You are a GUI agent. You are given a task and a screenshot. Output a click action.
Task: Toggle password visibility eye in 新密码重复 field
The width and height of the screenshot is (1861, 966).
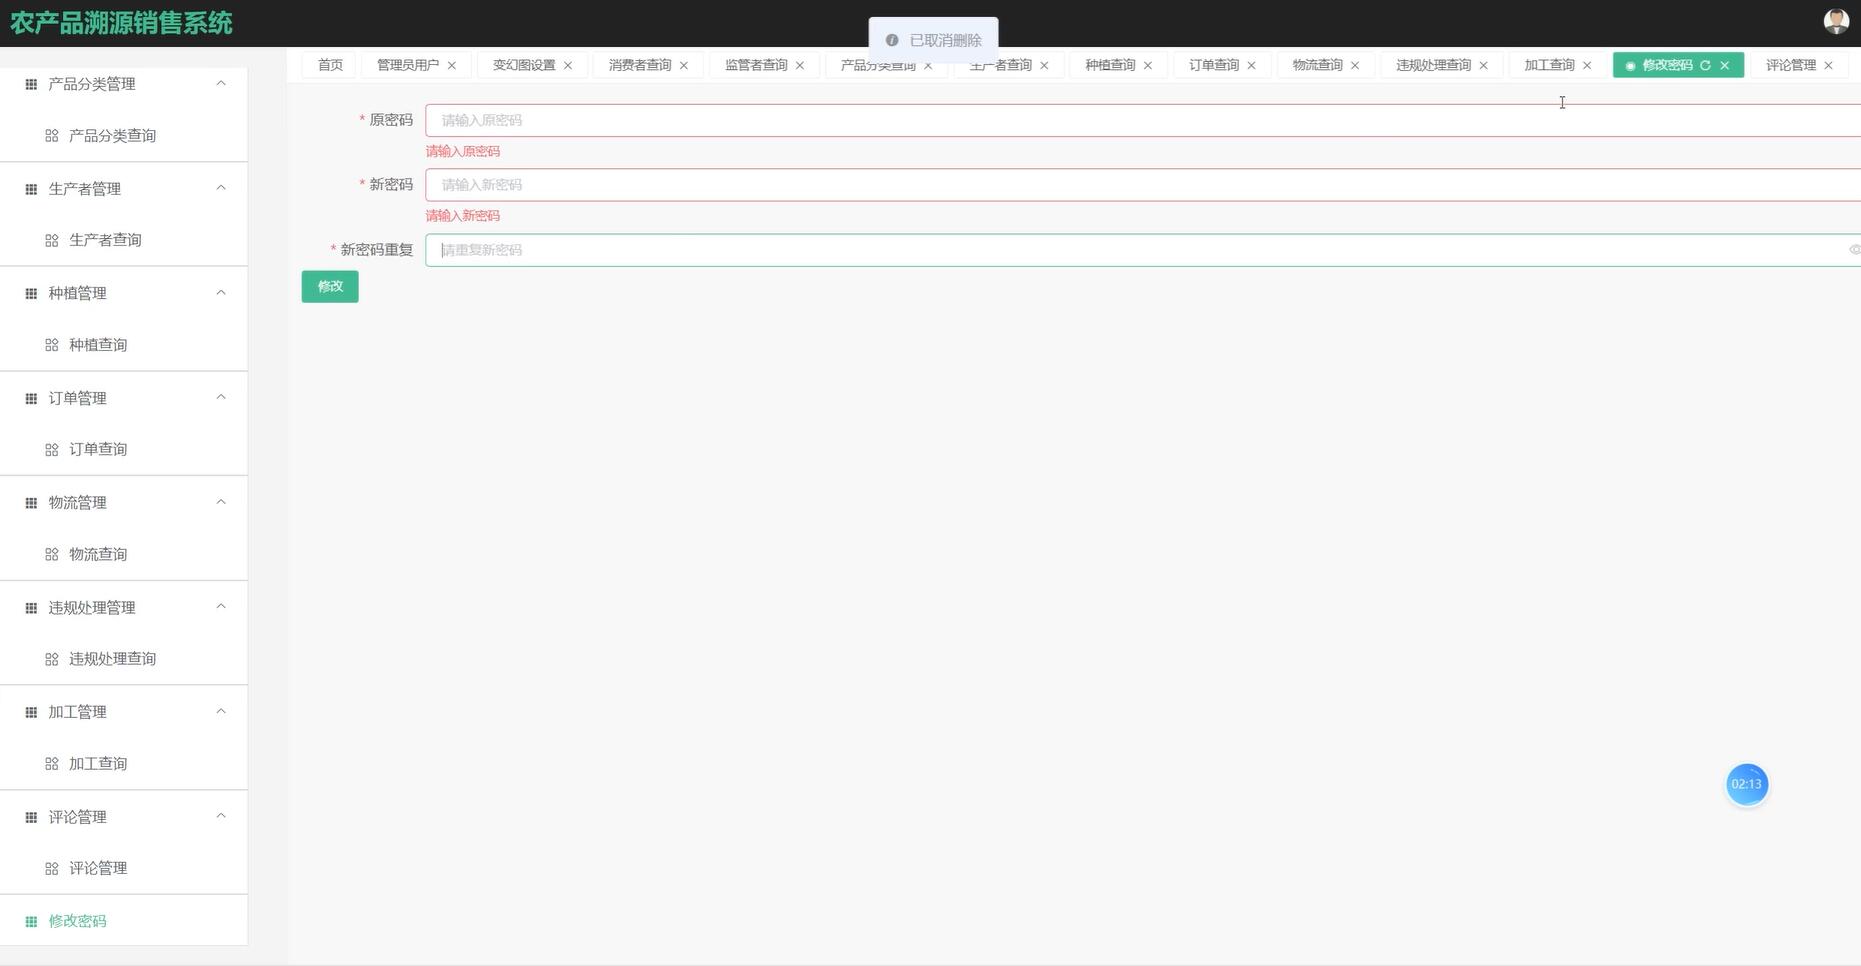click(1853, 250)
